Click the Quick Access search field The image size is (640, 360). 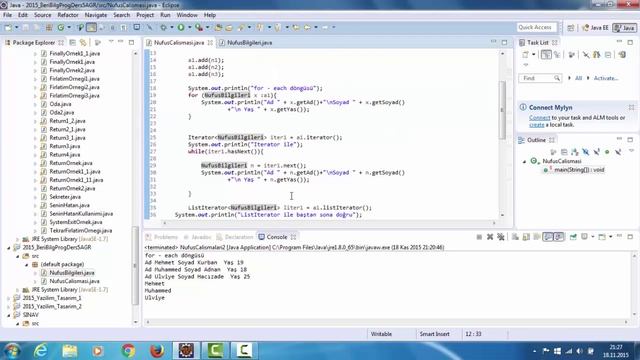tap(536, 27)
